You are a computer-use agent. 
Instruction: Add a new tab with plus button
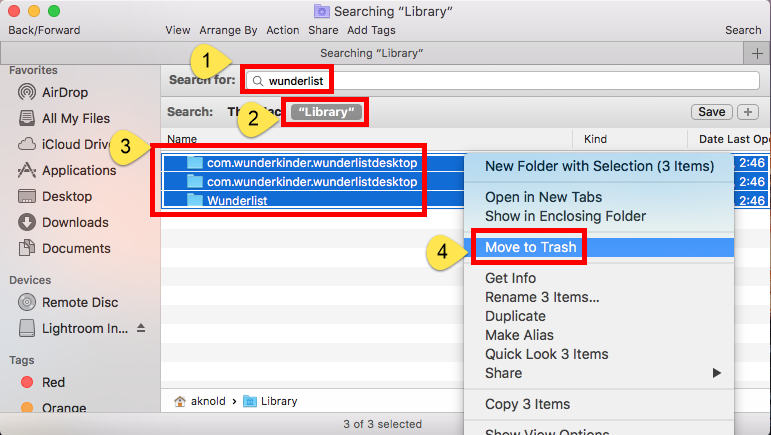tap(757, 53)
